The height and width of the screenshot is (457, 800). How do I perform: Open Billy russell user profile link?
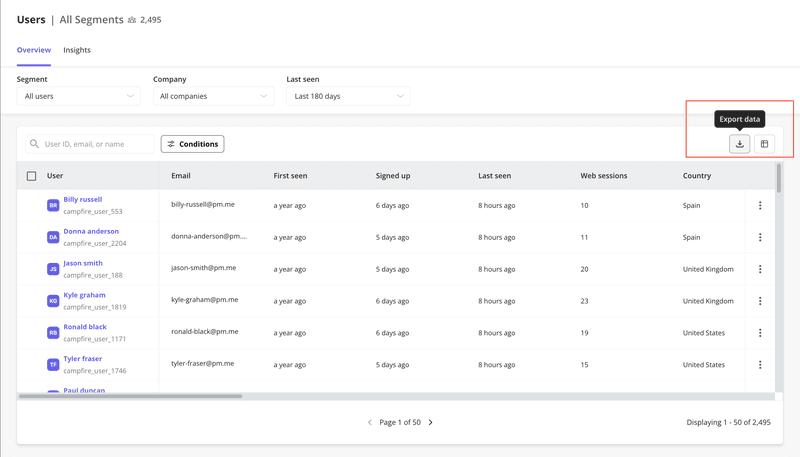pyautogui.click(x=83, y=199)
